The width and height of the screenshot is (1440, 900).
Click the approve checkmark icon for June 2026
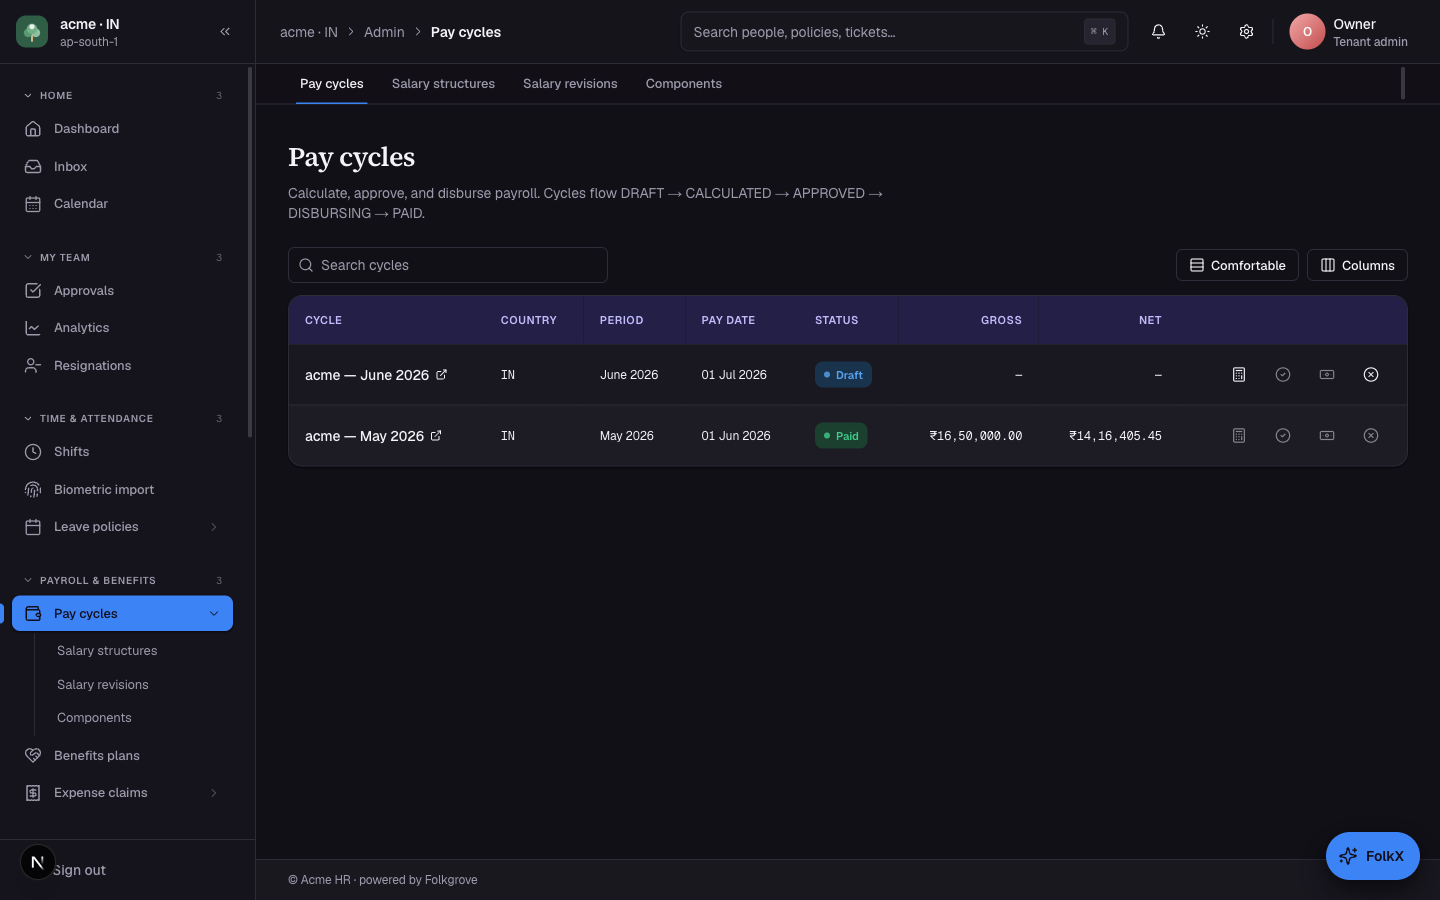pos(1283,375)
